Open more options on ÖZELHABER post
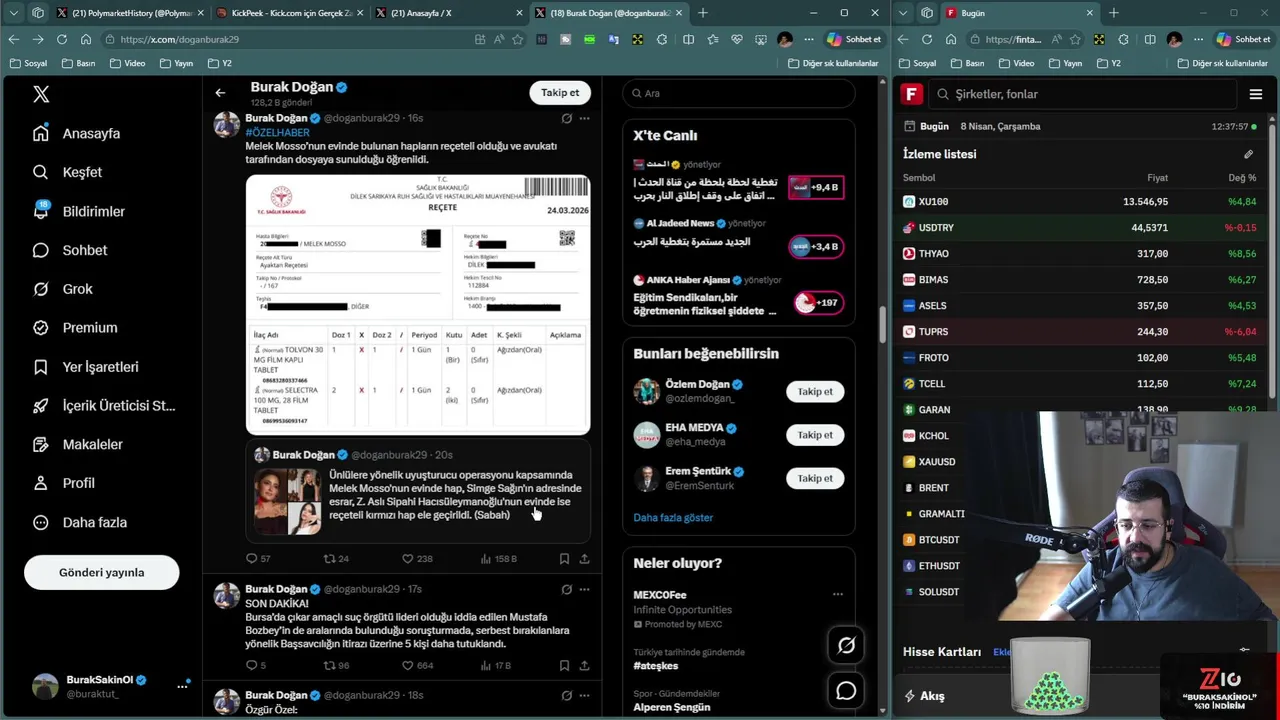 tap(584, 118)
